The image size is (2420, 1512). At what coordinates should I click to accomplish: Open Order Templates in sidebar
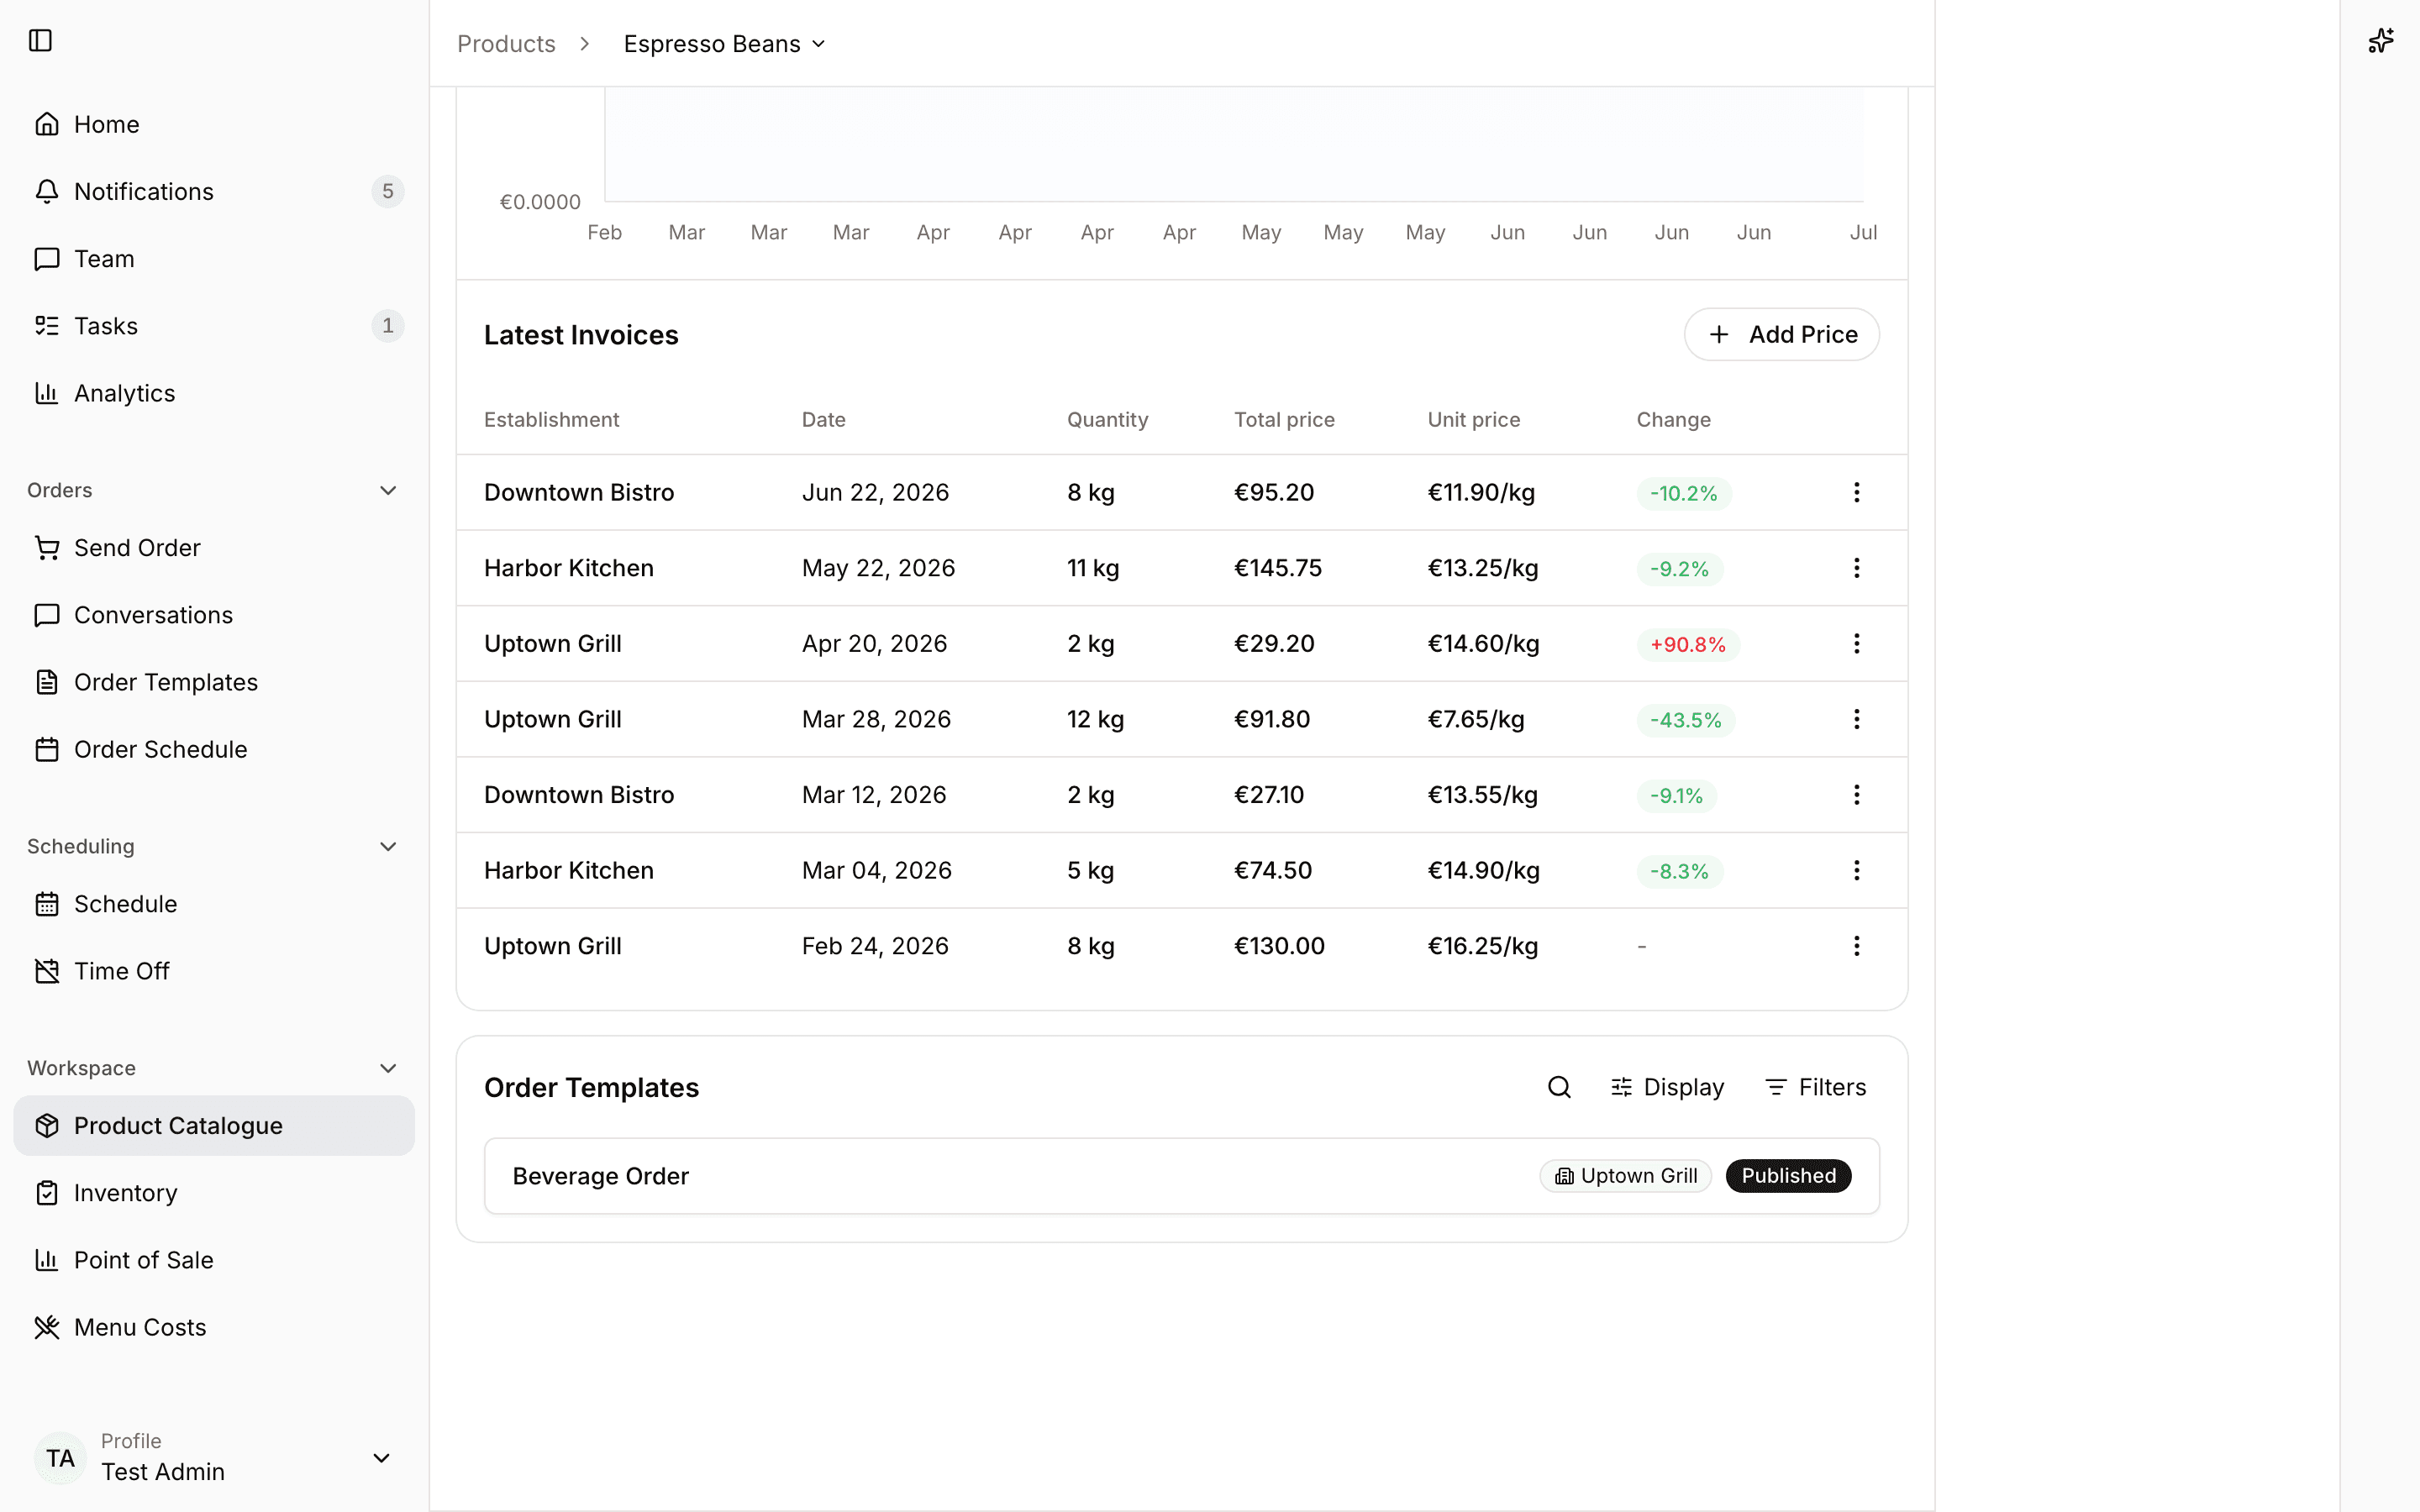click(214, 682)
